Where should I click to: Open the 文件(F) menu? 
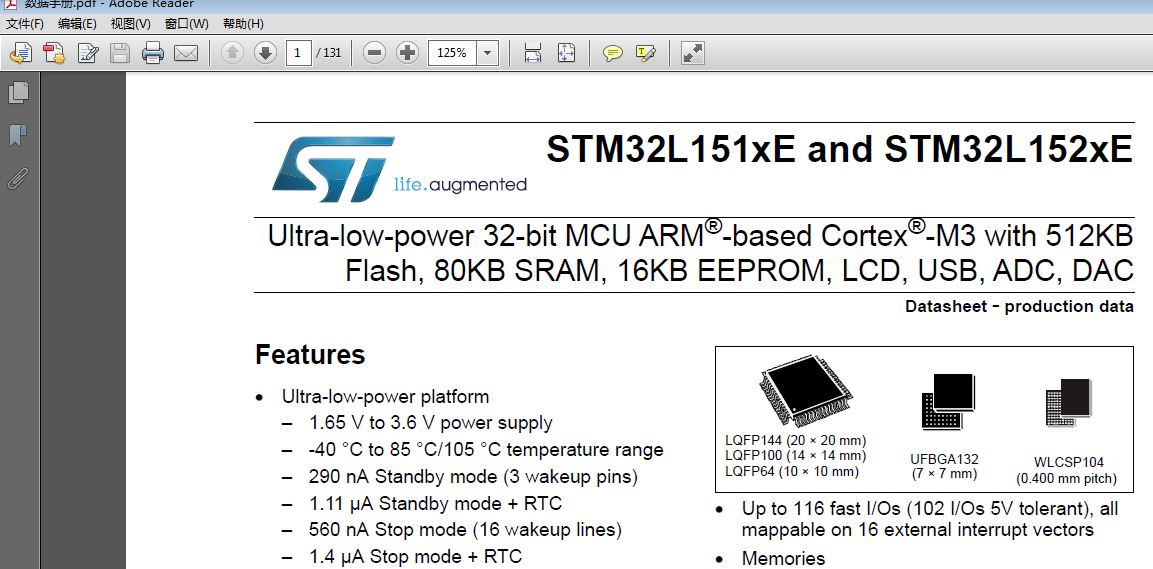pyautogui.click(x=25, y=24)
